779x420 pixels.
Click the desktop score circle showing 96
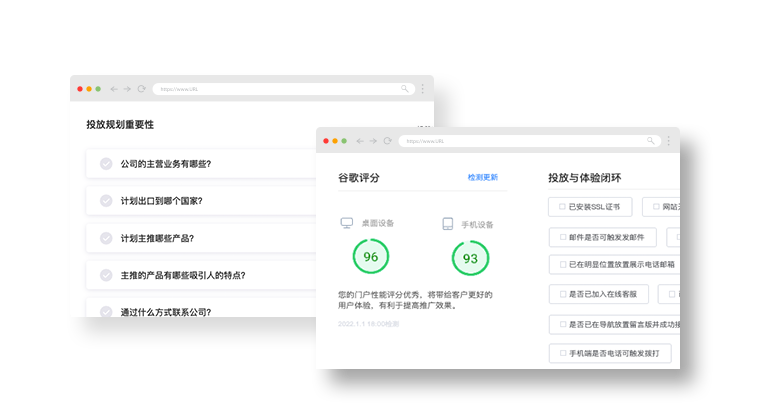(371, 256)
